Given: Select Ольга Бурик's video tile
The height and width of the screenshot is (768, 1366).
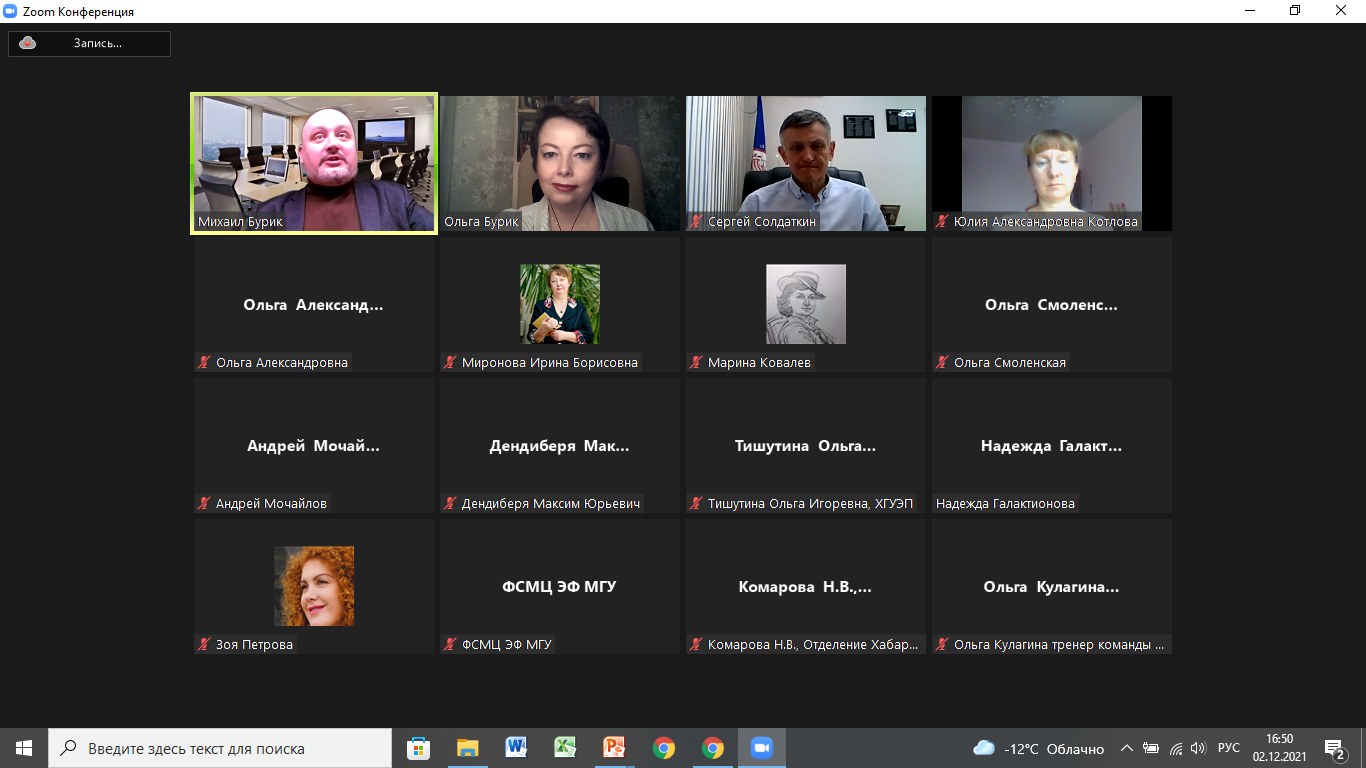Looking at the screenshot, I should pos(560,164).
